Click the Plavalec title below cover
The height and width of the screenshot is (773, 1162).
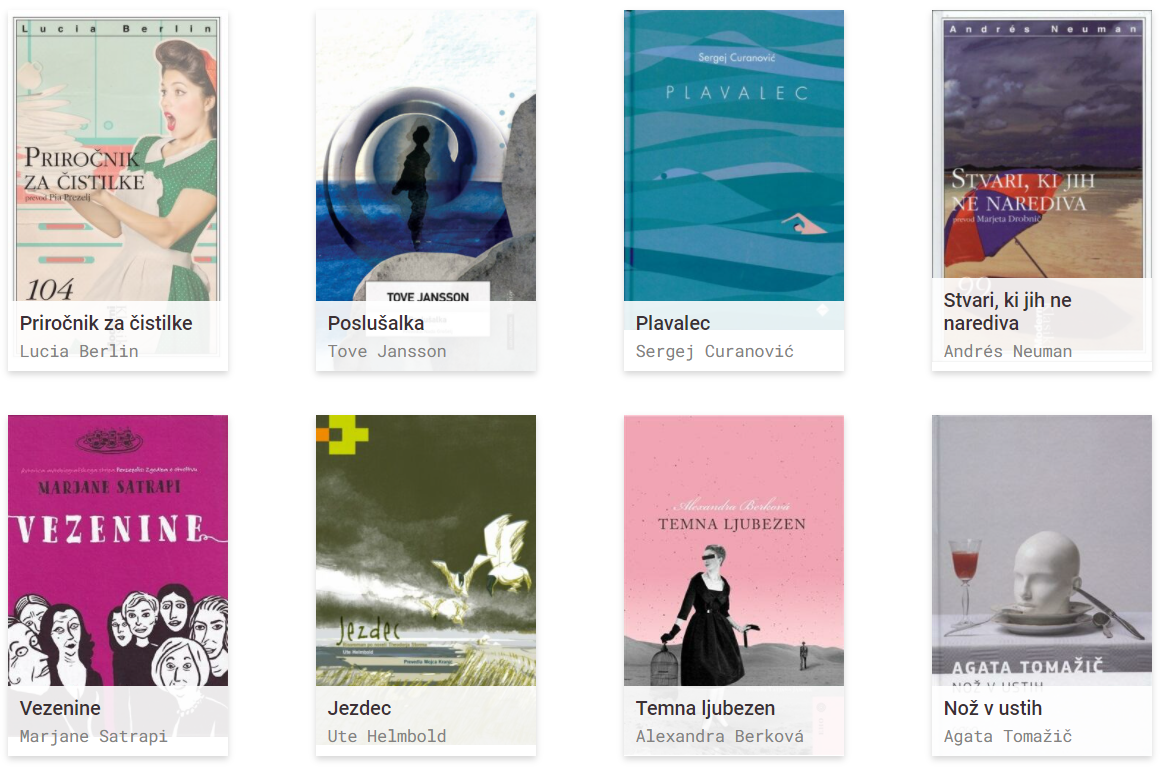(673, 323)
